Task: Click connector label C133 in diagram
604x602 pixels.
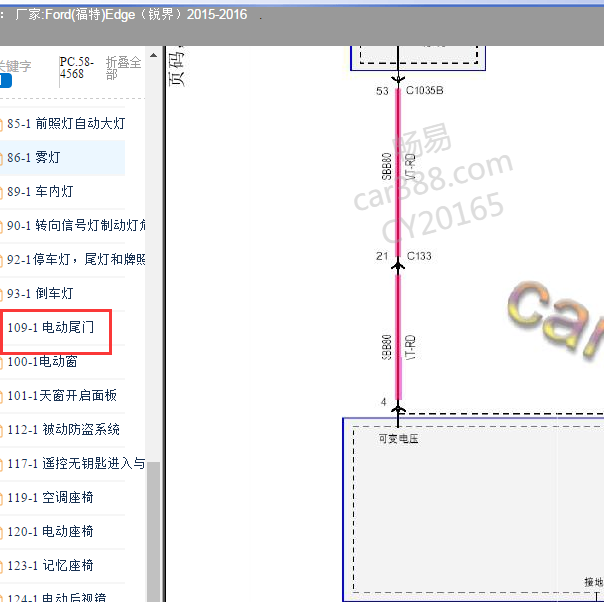Action: (x=419, y=256)
